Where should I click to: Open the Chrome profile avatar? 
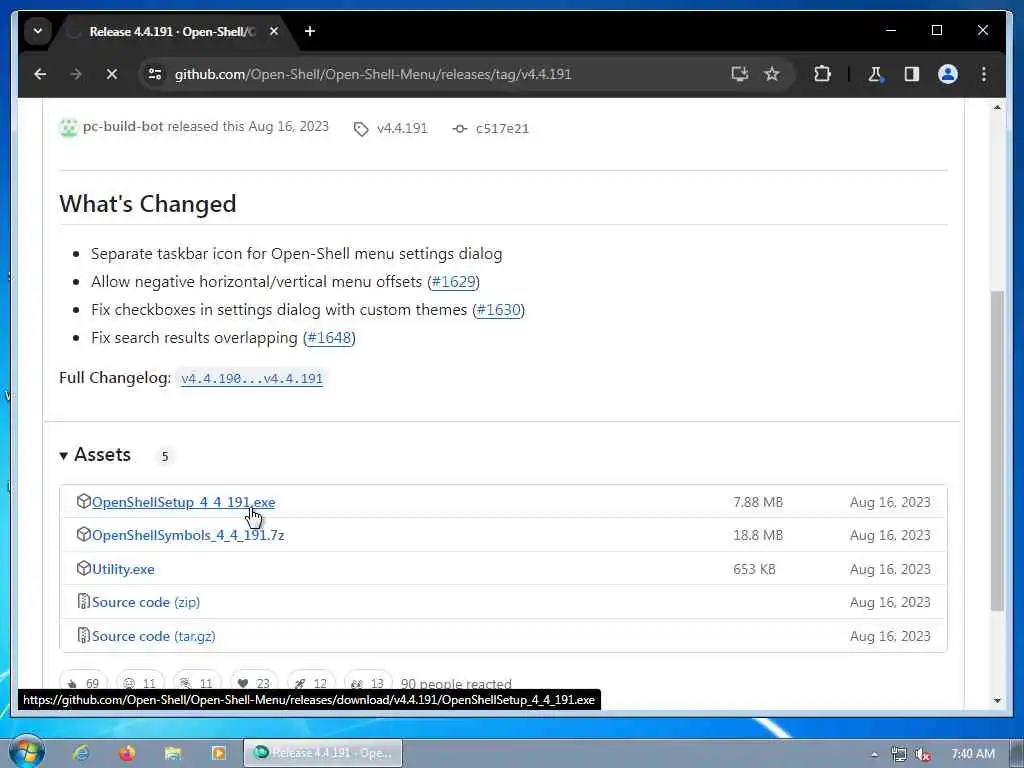(948, 74)
